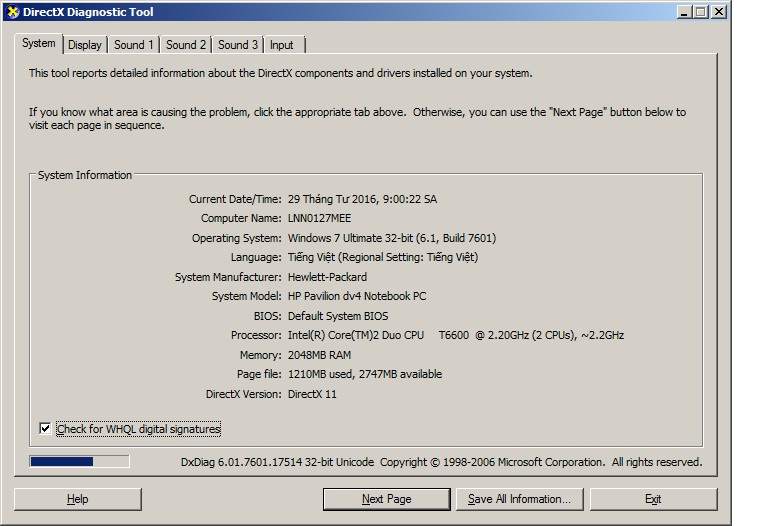
Task: Click the DirectX Diagnostic Tool title bar icon
Action: (12, 12)
